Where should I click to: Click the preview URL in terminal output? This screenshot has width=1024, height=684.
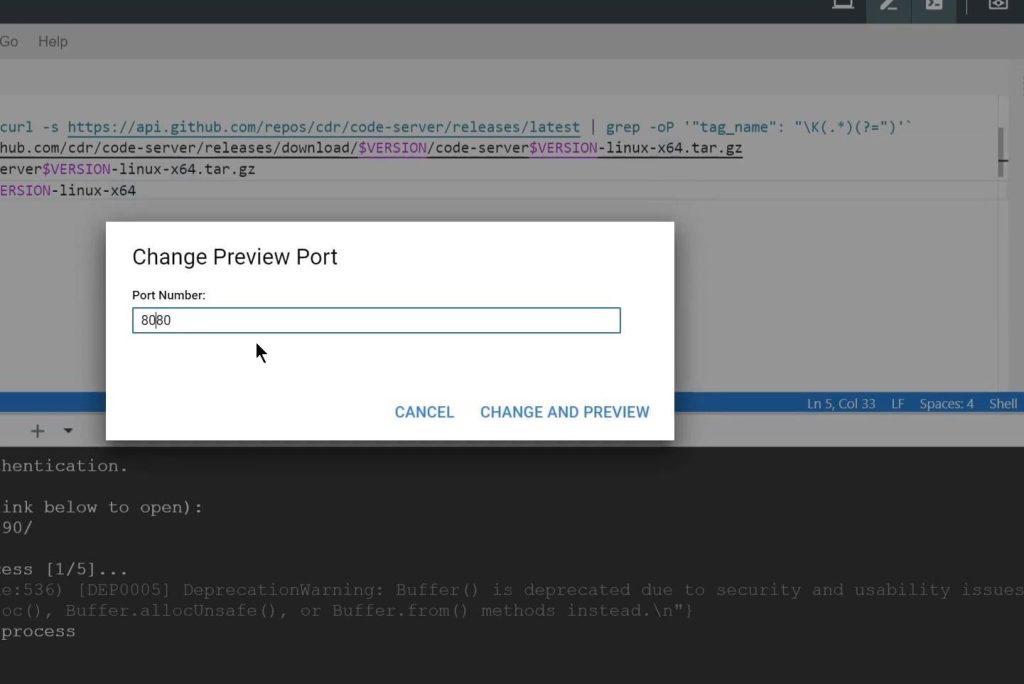pyautogui.click(x=15, y=527)
